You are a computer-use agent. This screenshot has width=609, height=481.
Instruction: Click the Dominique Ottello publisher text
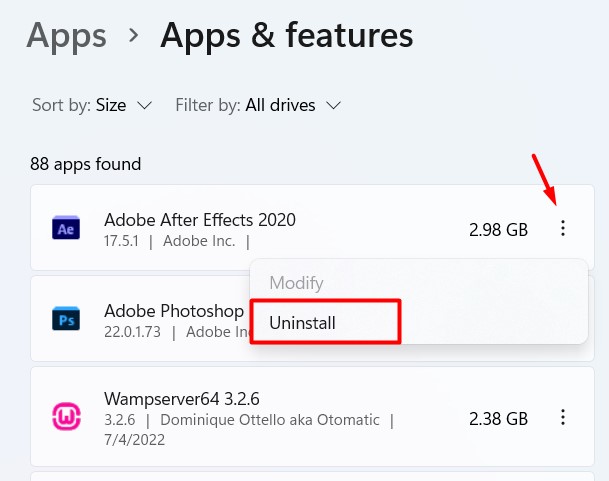pos(268,421)
